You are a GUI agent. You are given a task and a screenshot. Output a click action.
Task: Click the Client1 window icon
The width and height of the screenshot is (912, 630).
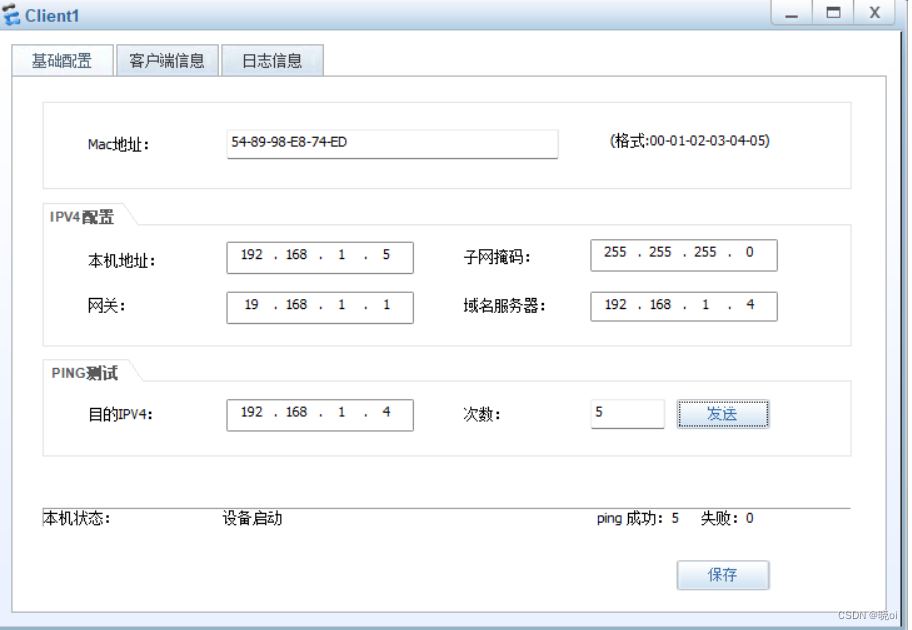click(11, 15)
